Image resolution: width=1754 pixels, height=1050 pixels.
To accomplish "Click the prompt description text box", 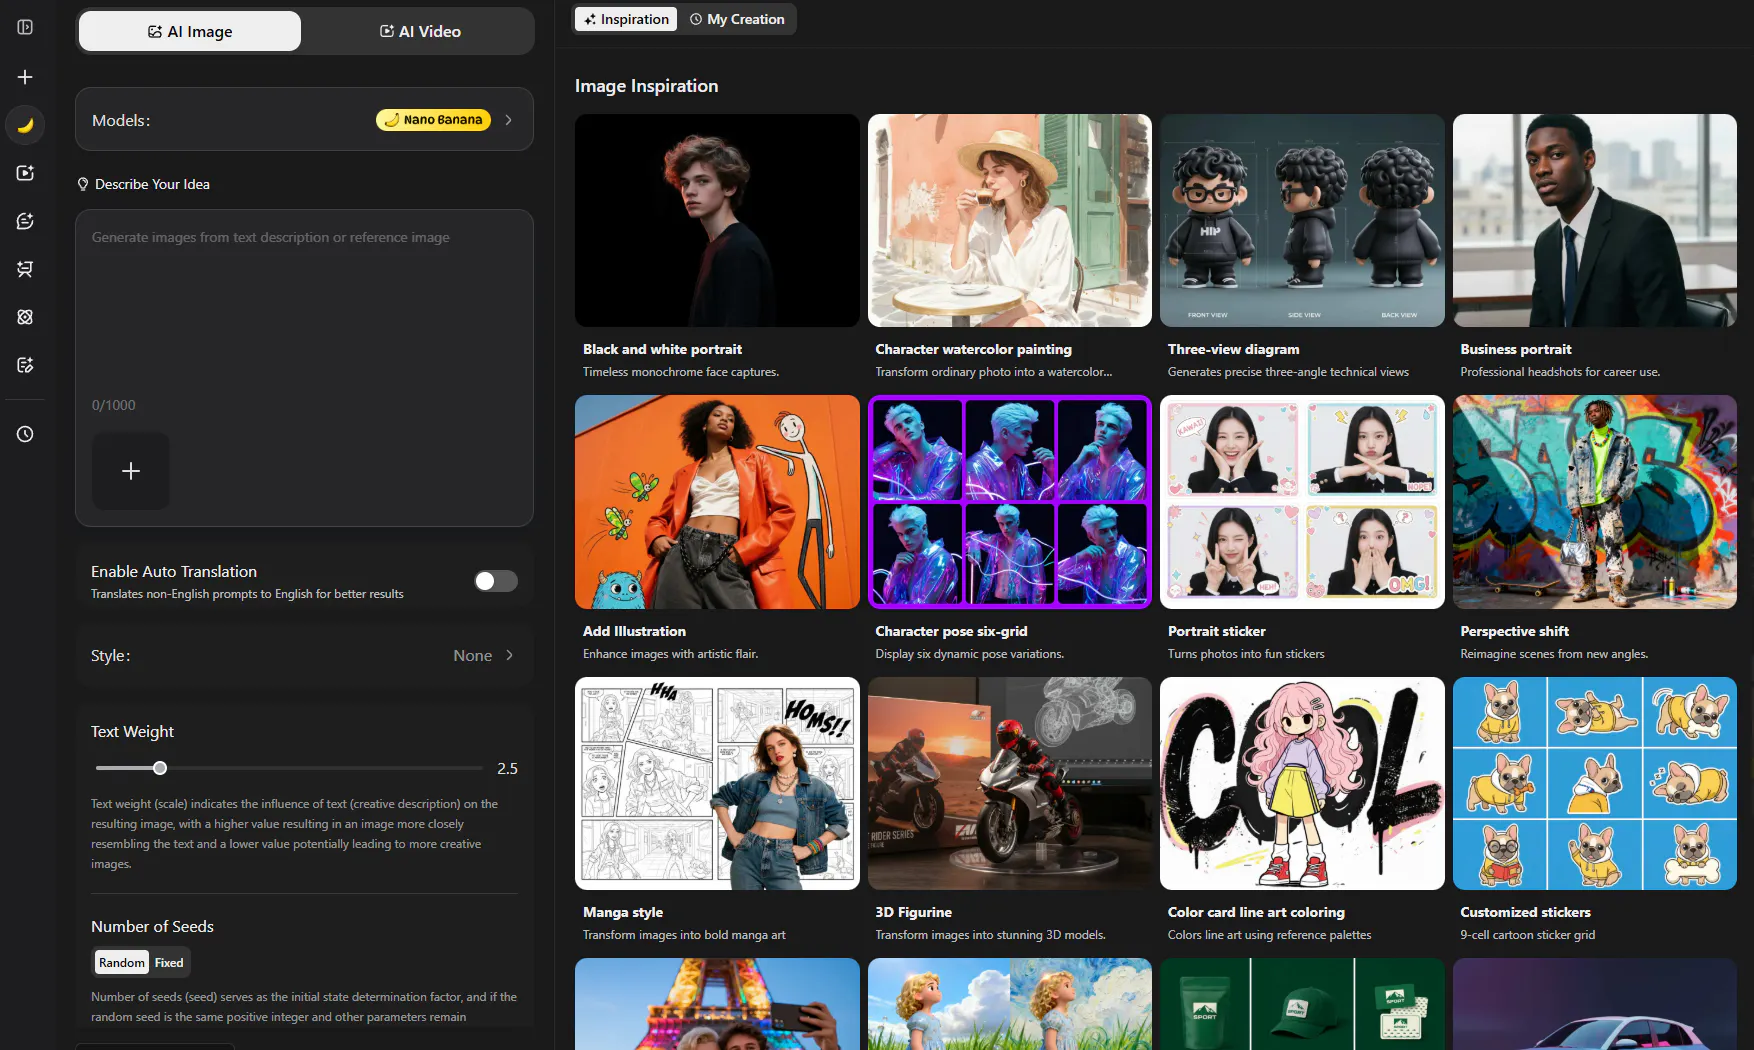I will pyautogui.click(x=304, y=310).
